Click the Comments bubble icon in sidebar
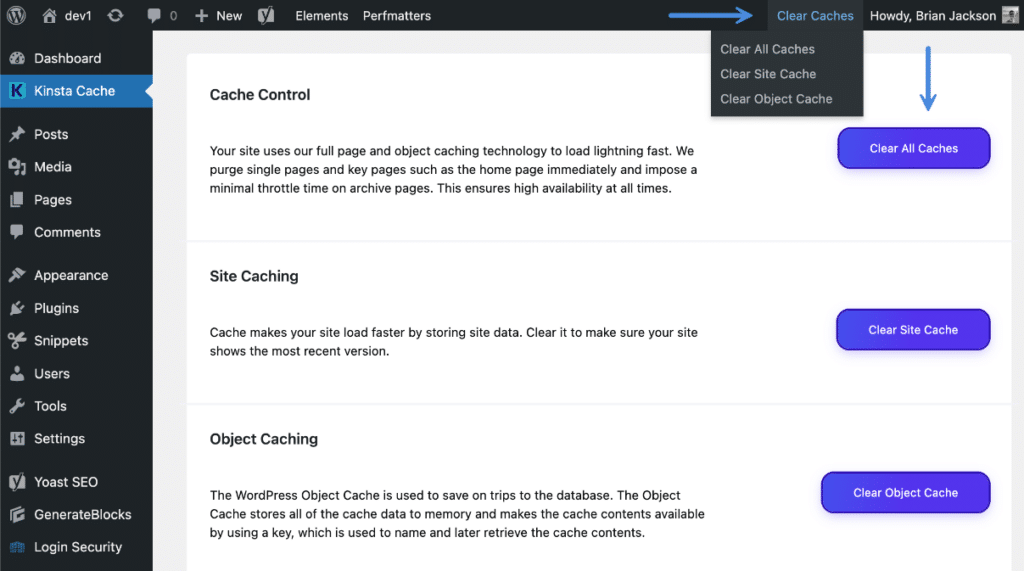The image size is (1024, 571). [x=17, y=232]
